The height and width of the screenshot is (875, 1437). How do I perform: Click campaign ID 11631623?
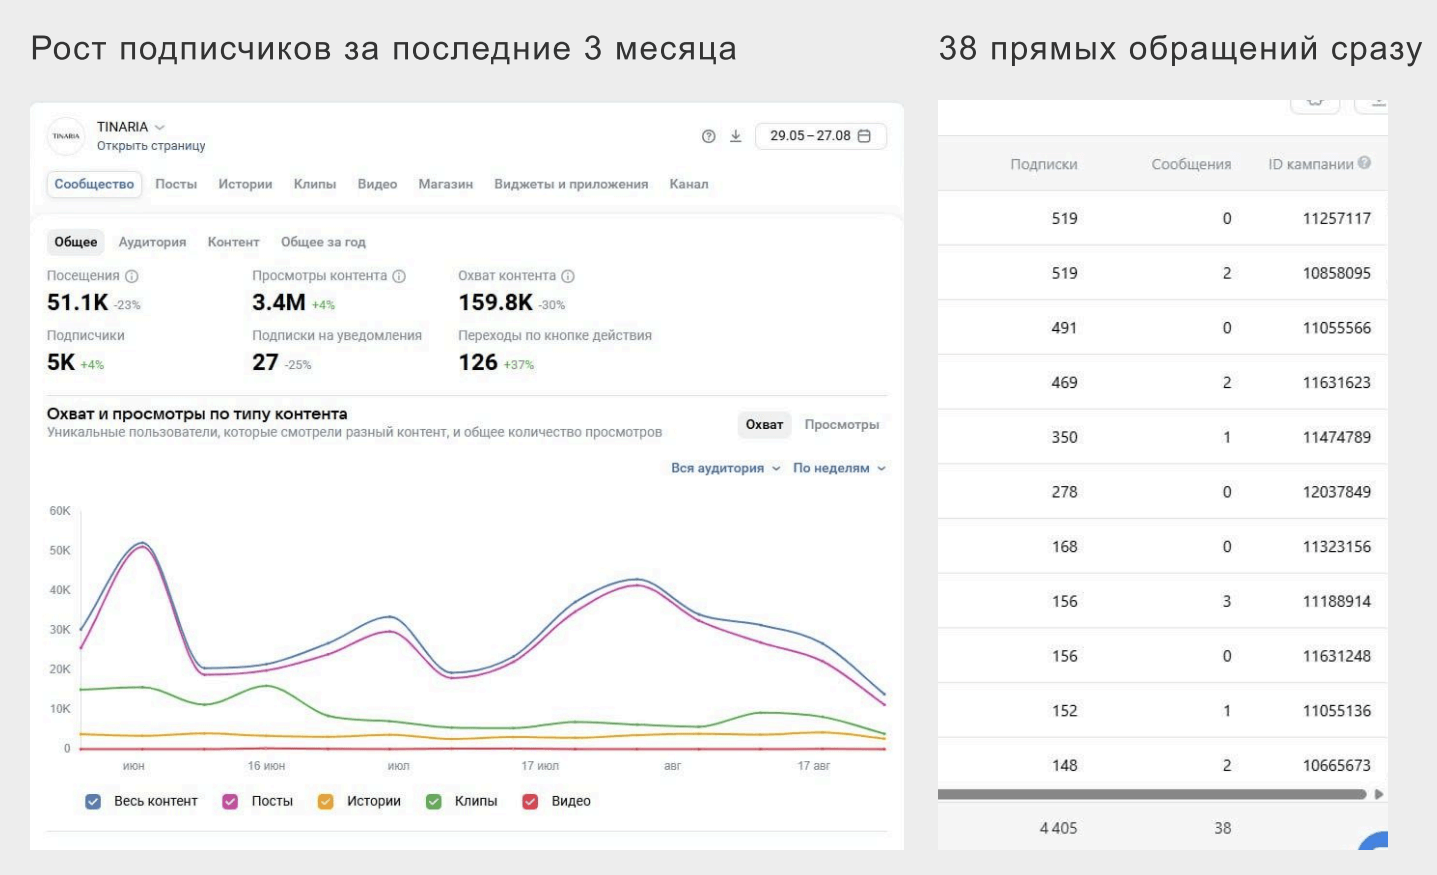click(x=1336, y=383)
